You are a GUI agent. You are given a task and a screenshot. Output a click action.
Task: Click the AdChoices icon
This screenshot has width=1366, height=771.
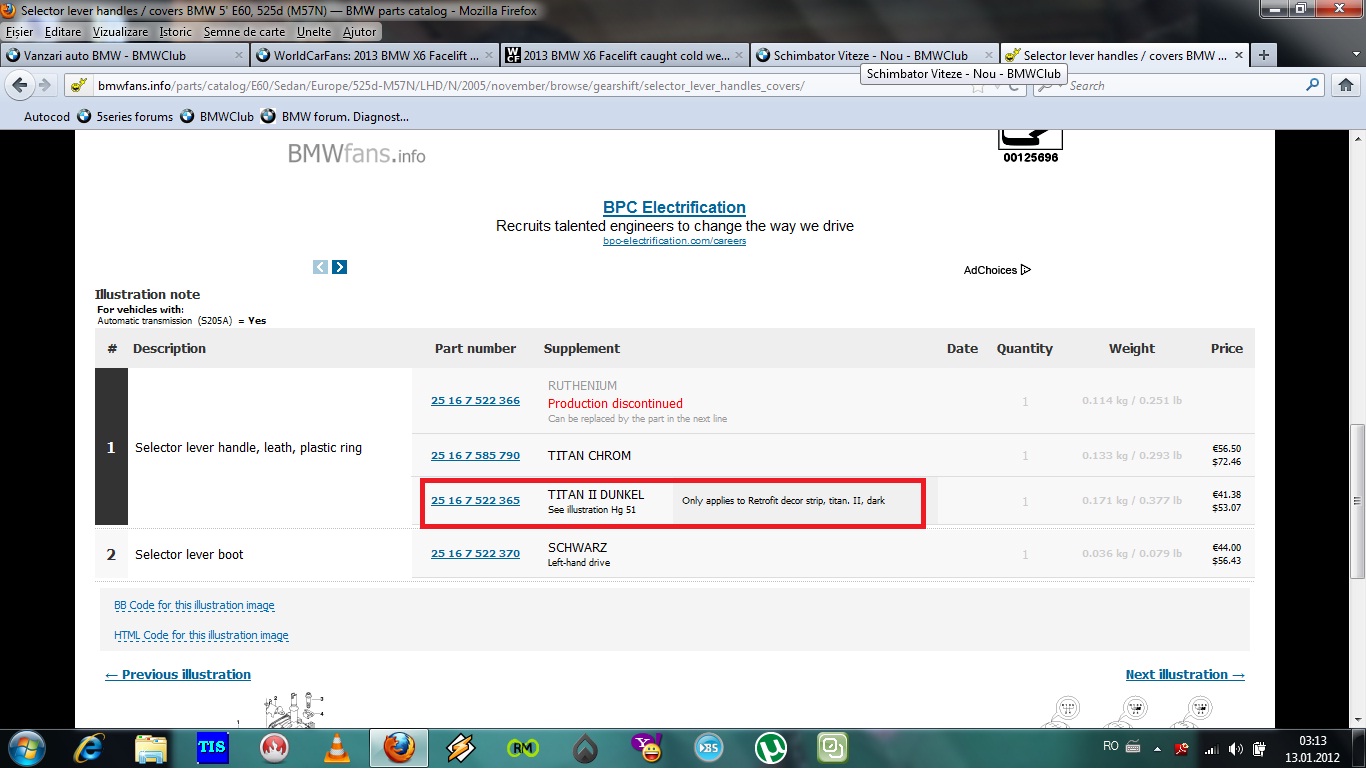pyautogui.click(x=1025, y=270)
